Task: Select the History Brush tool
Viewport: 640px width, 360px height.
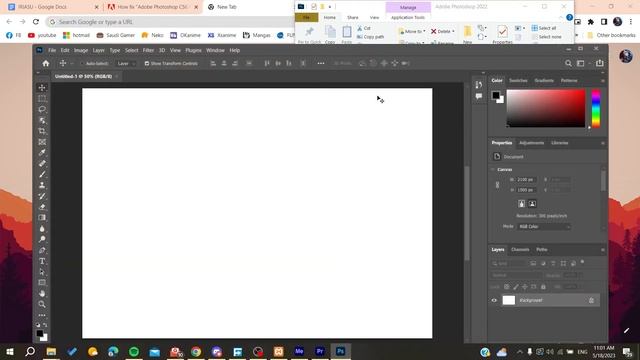Action: point(42,196)
